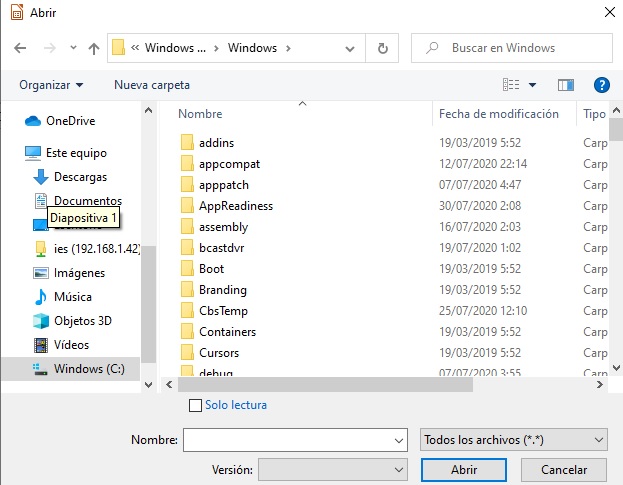Viewport: 623px width, 485px height.
Task: Click the Abrir button
Action: click(x=464, y=470)
